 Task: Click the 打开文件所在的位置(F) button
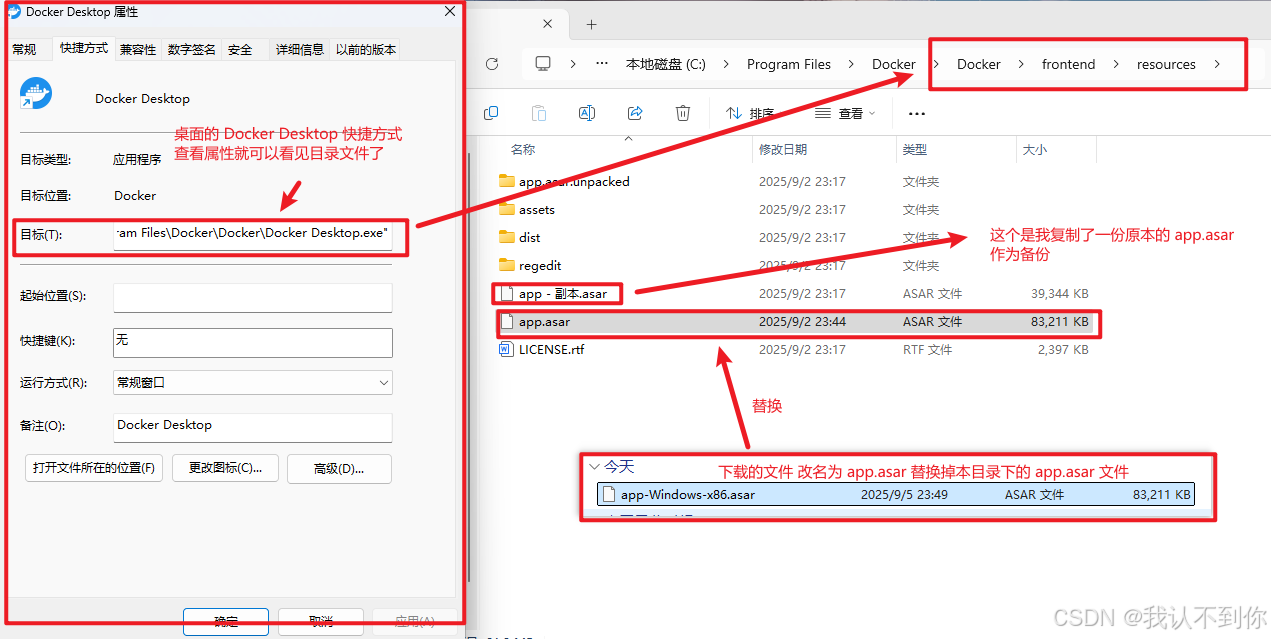point(94,468)
